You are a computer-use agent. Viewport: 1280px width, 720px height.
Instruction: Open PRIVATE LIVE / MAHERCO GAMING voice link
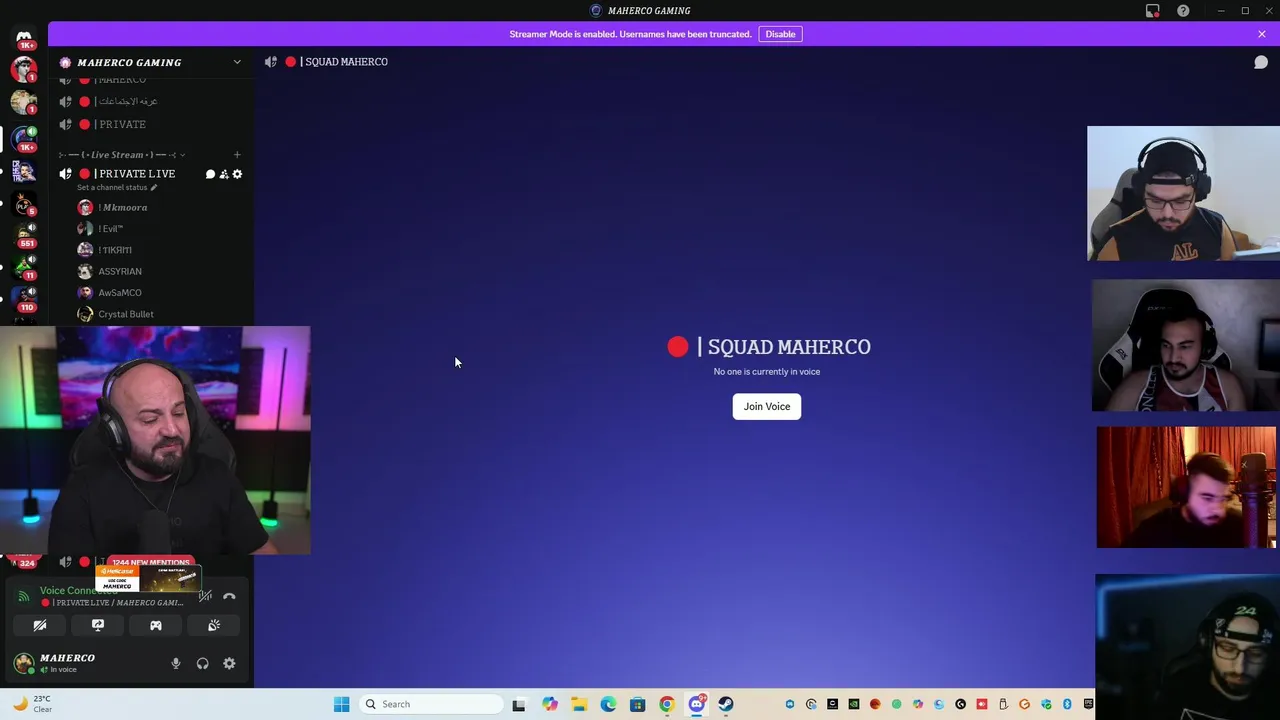coord(112,603)
